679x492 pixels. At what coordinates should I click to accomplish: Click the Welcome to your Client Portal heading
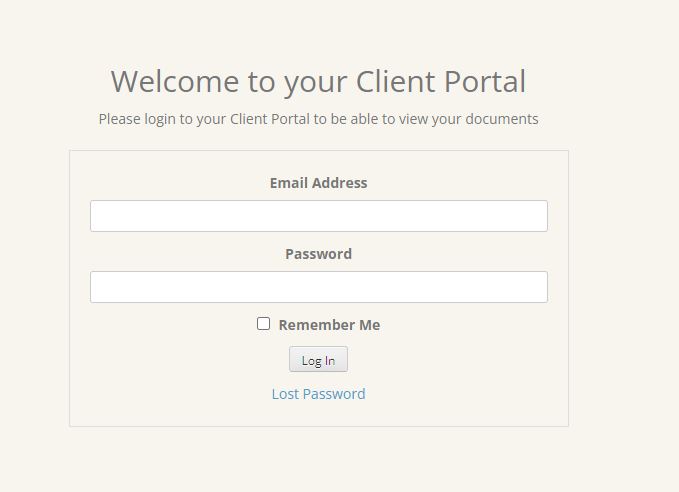(318, 81)
